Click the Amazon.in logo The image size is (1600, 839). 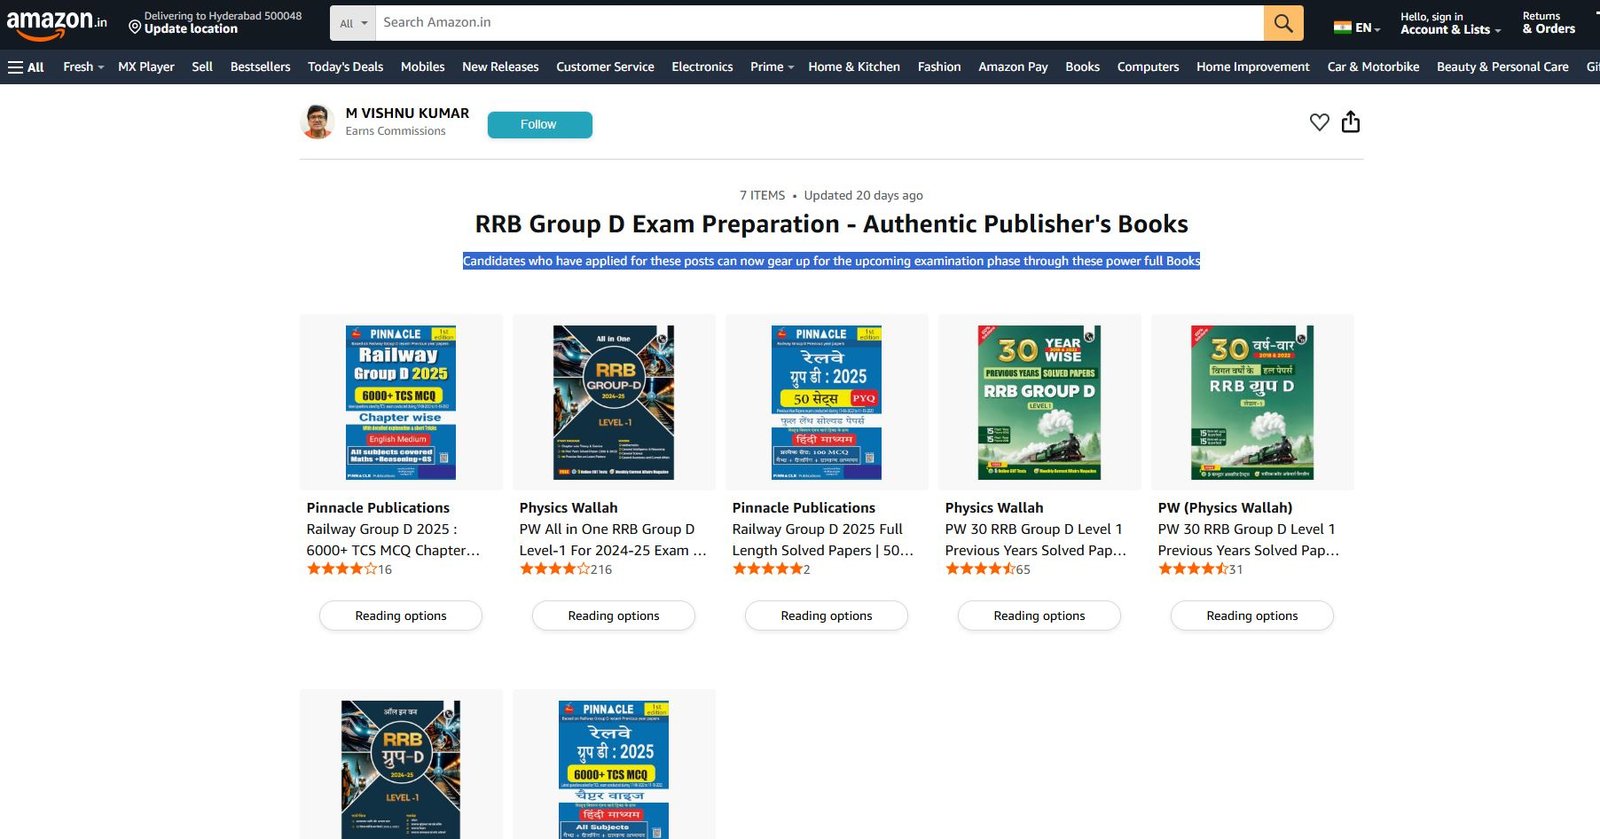[x=57, y=24]
